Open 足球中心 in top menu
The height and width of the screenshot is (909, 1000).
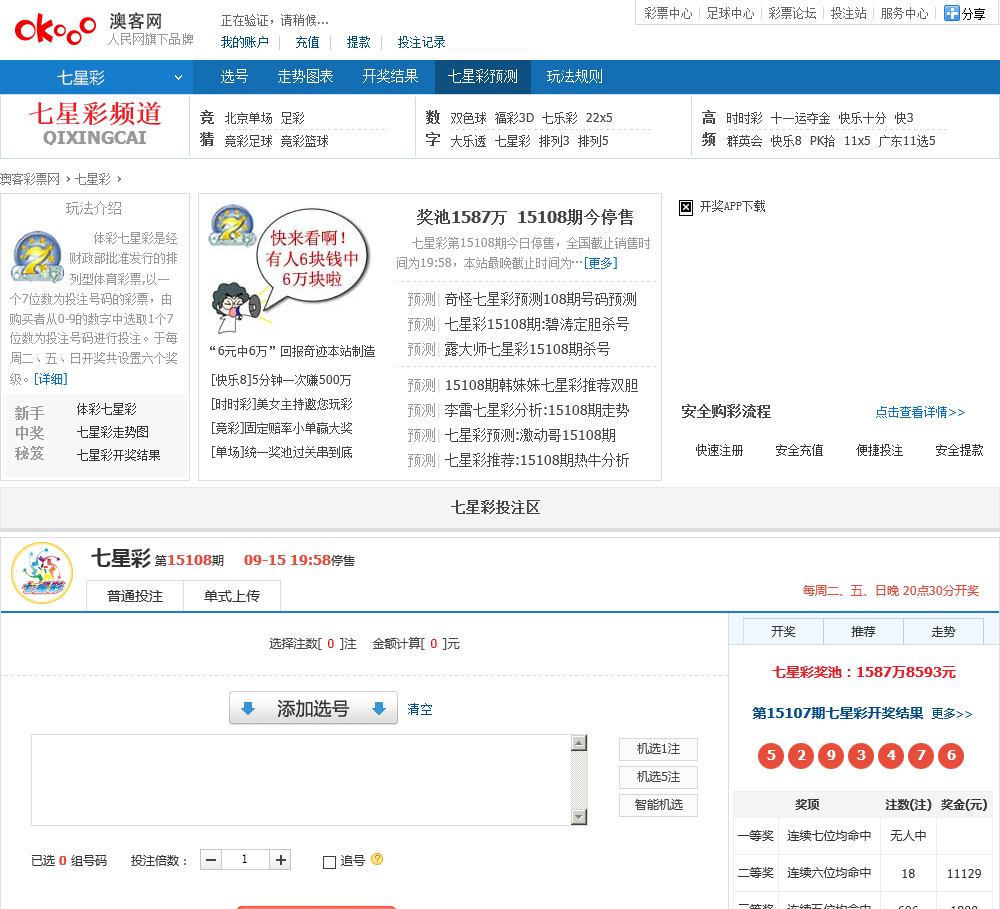coord(730,13)
